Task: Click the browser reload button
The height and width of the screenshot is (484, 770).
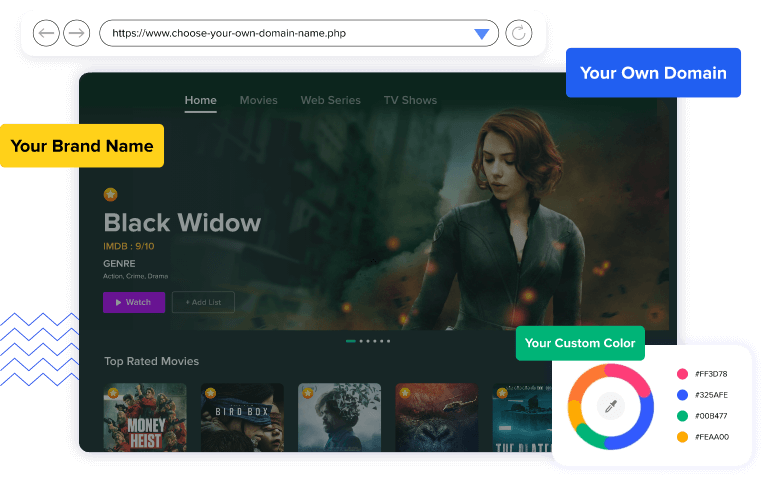Action: (519, 33)
